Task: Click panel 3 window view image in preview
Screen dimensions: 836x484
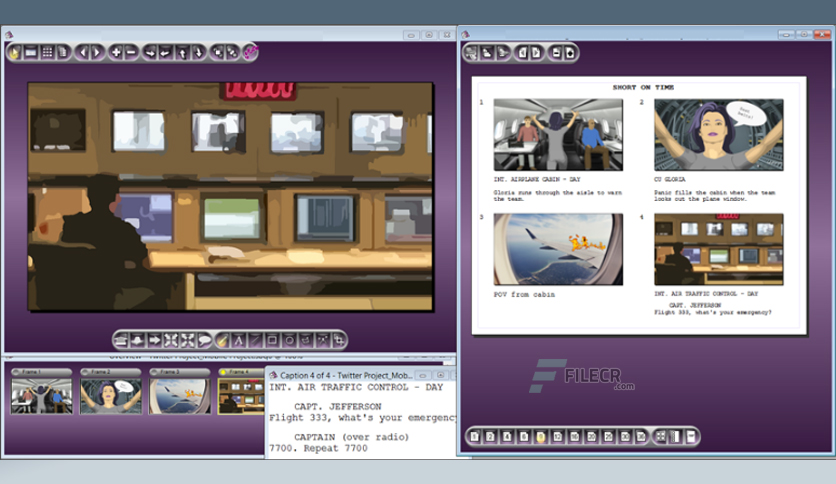Action: click(x=558, y=249)
